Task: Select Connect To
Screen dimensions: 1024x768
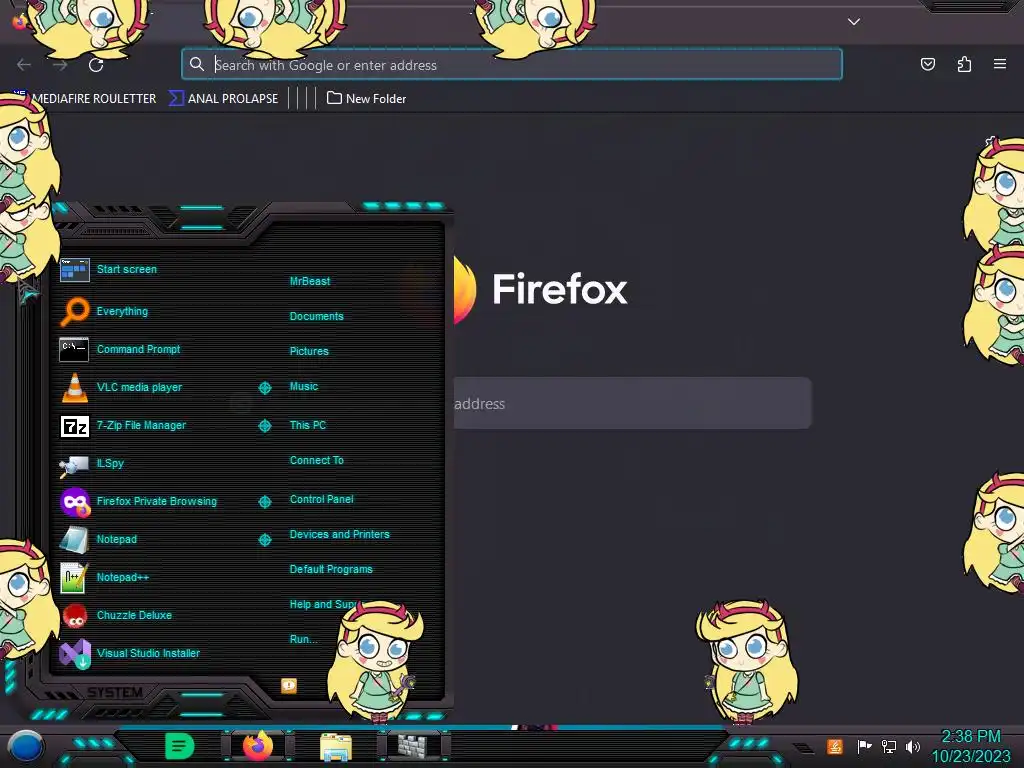Action: (x=317, y=460)
